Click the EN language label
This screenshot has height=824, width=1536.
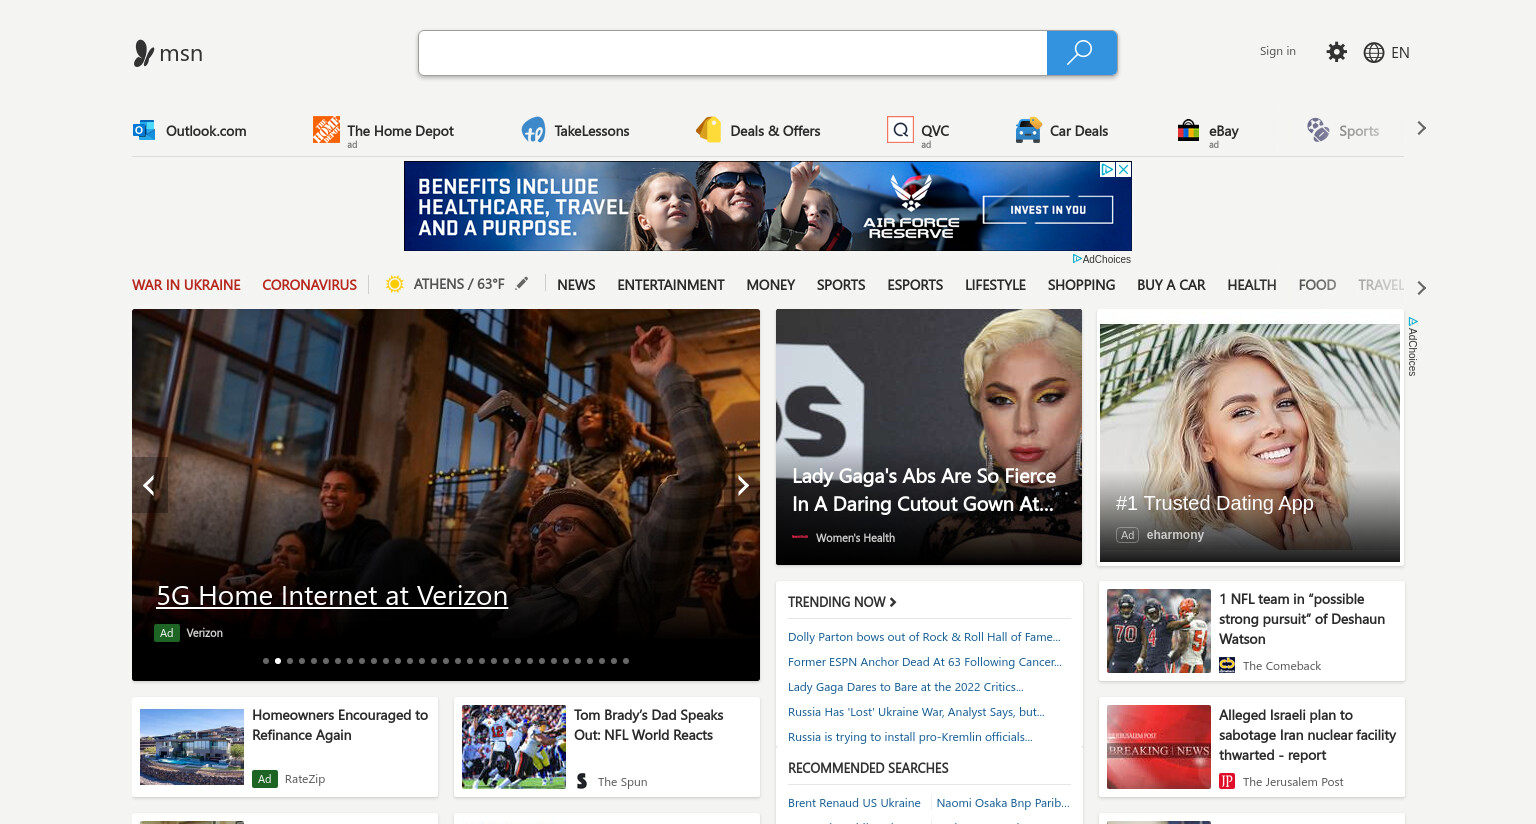click(1400, 53)
